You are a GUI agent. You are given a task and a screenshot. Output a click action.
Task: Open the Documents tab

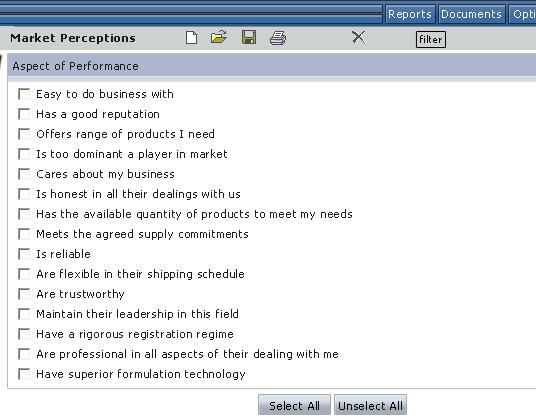[x=471, y=14]
